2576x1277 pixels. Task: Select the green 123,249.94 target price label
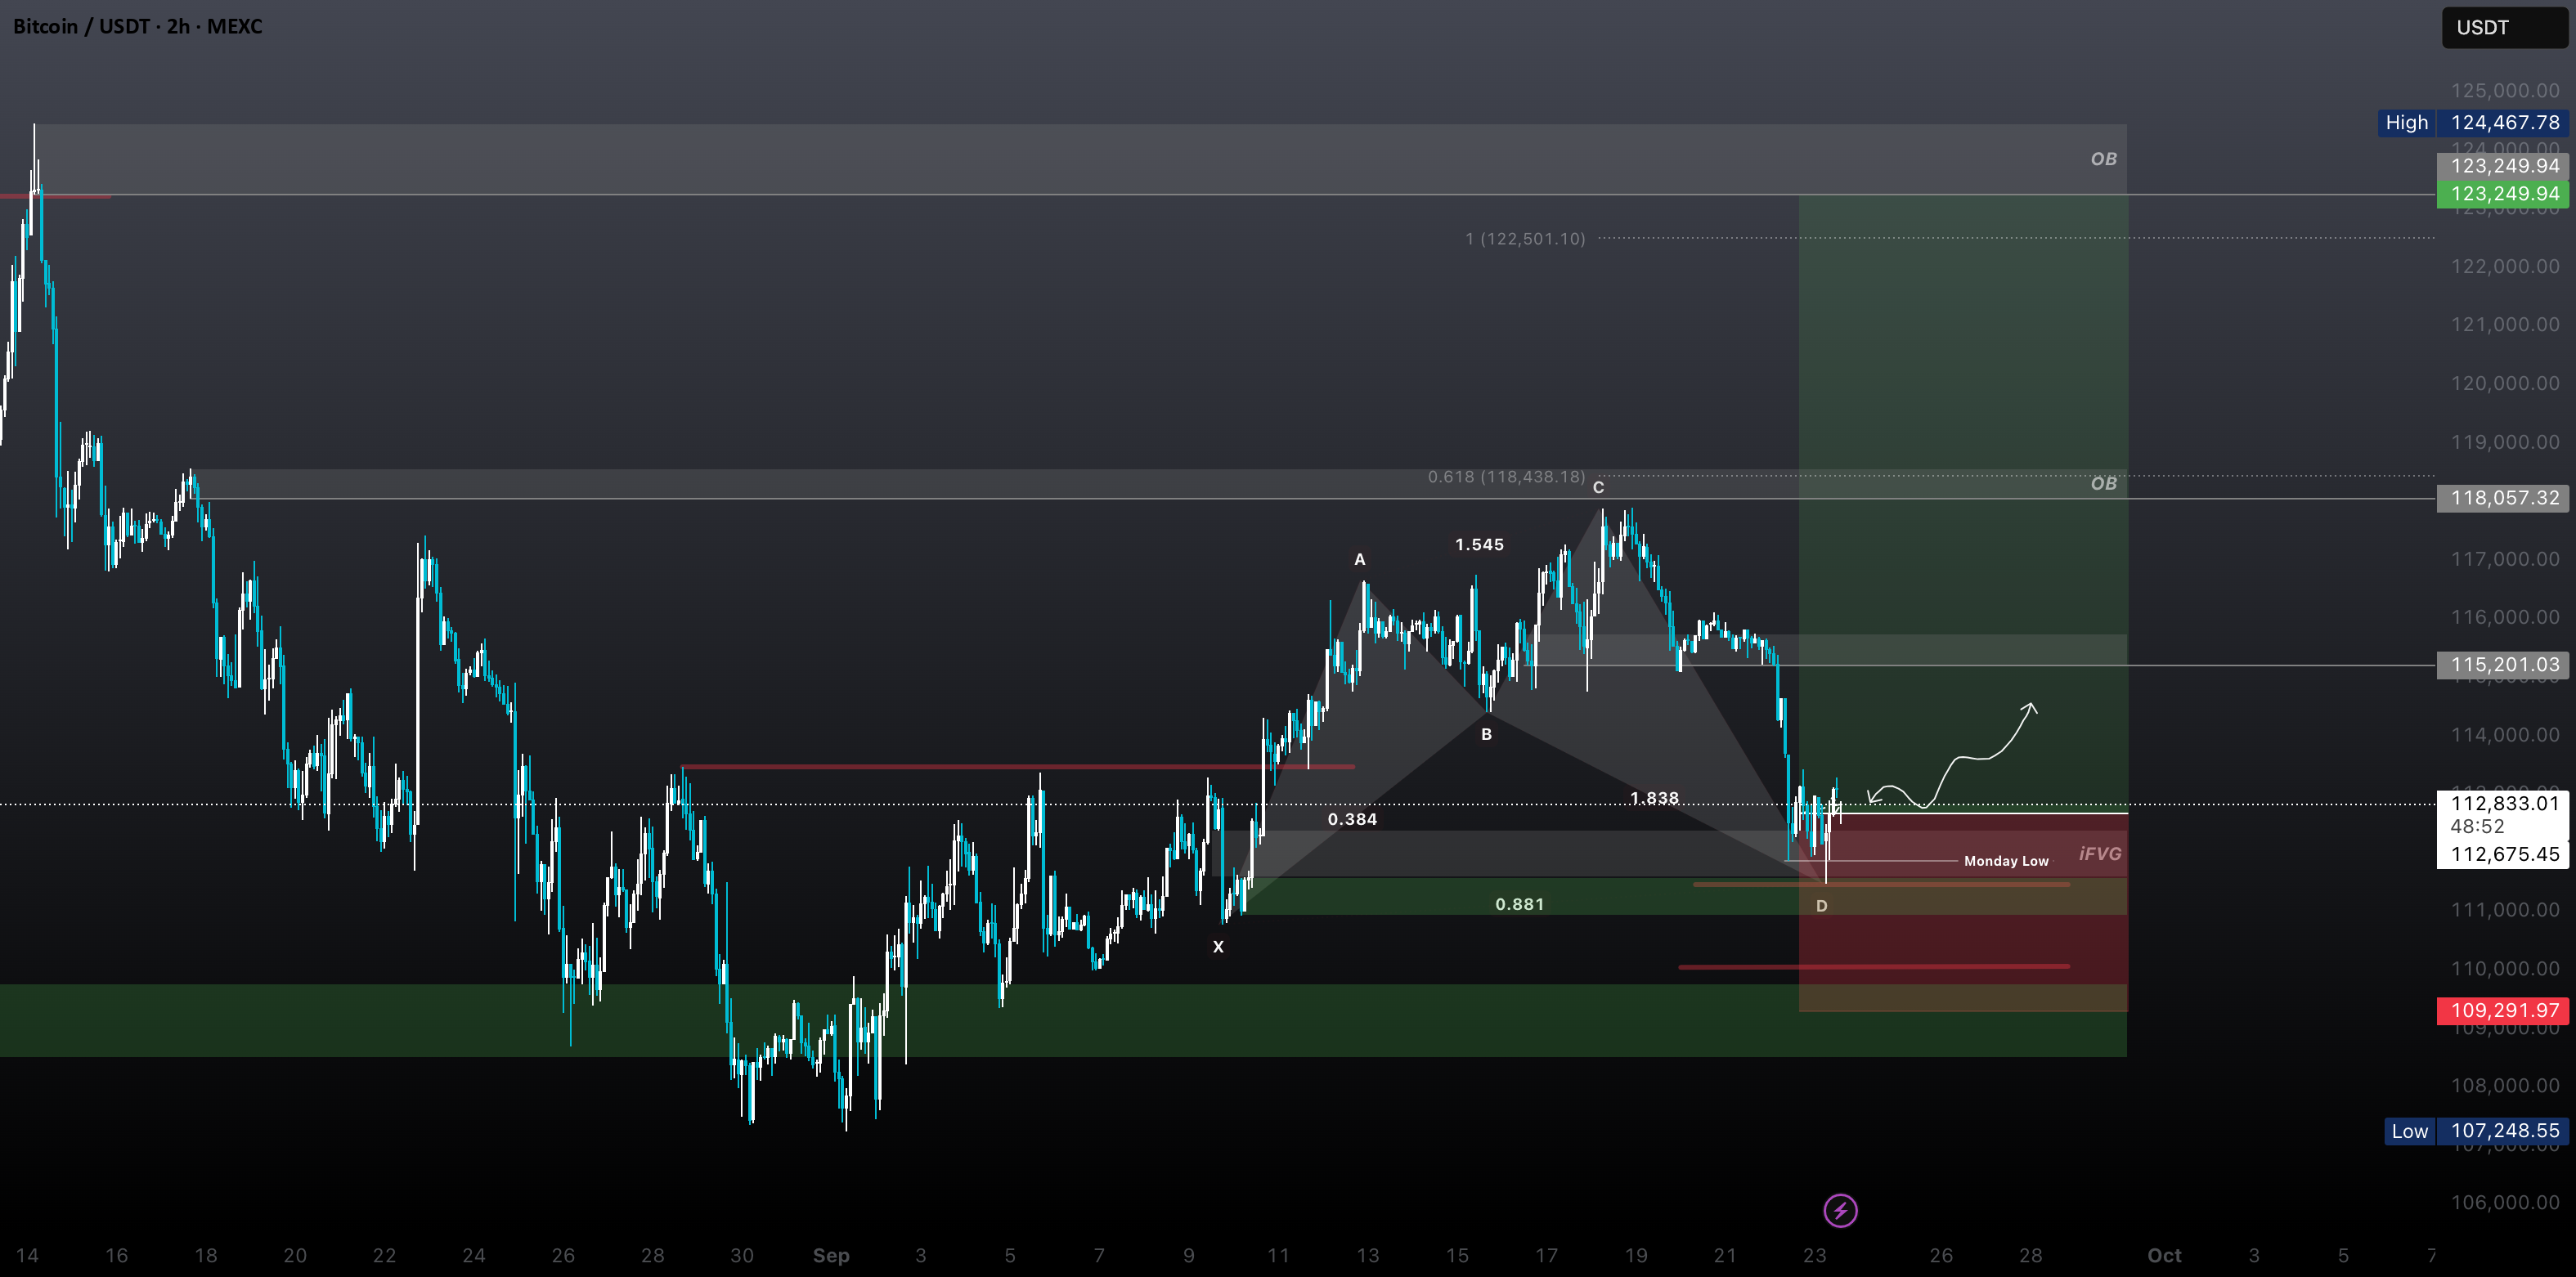[2503, 194]
